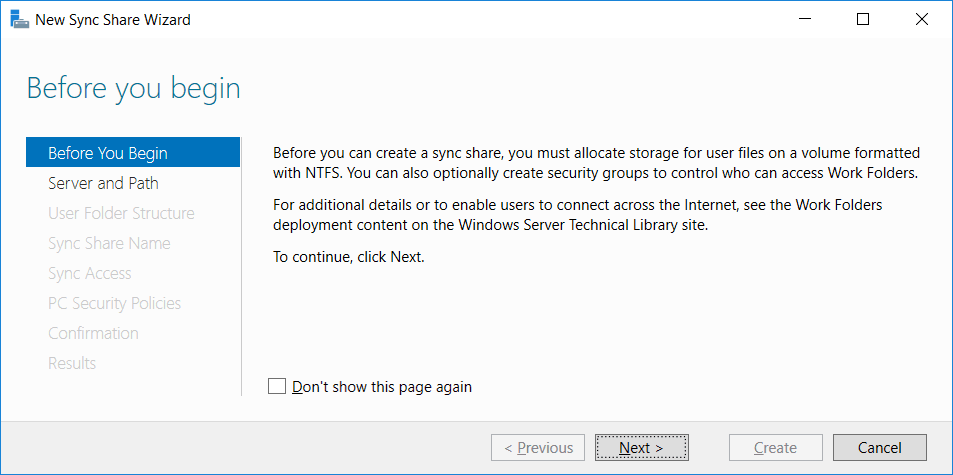
Task: Maximize the wizard window
Action: (x=862, y=19)
